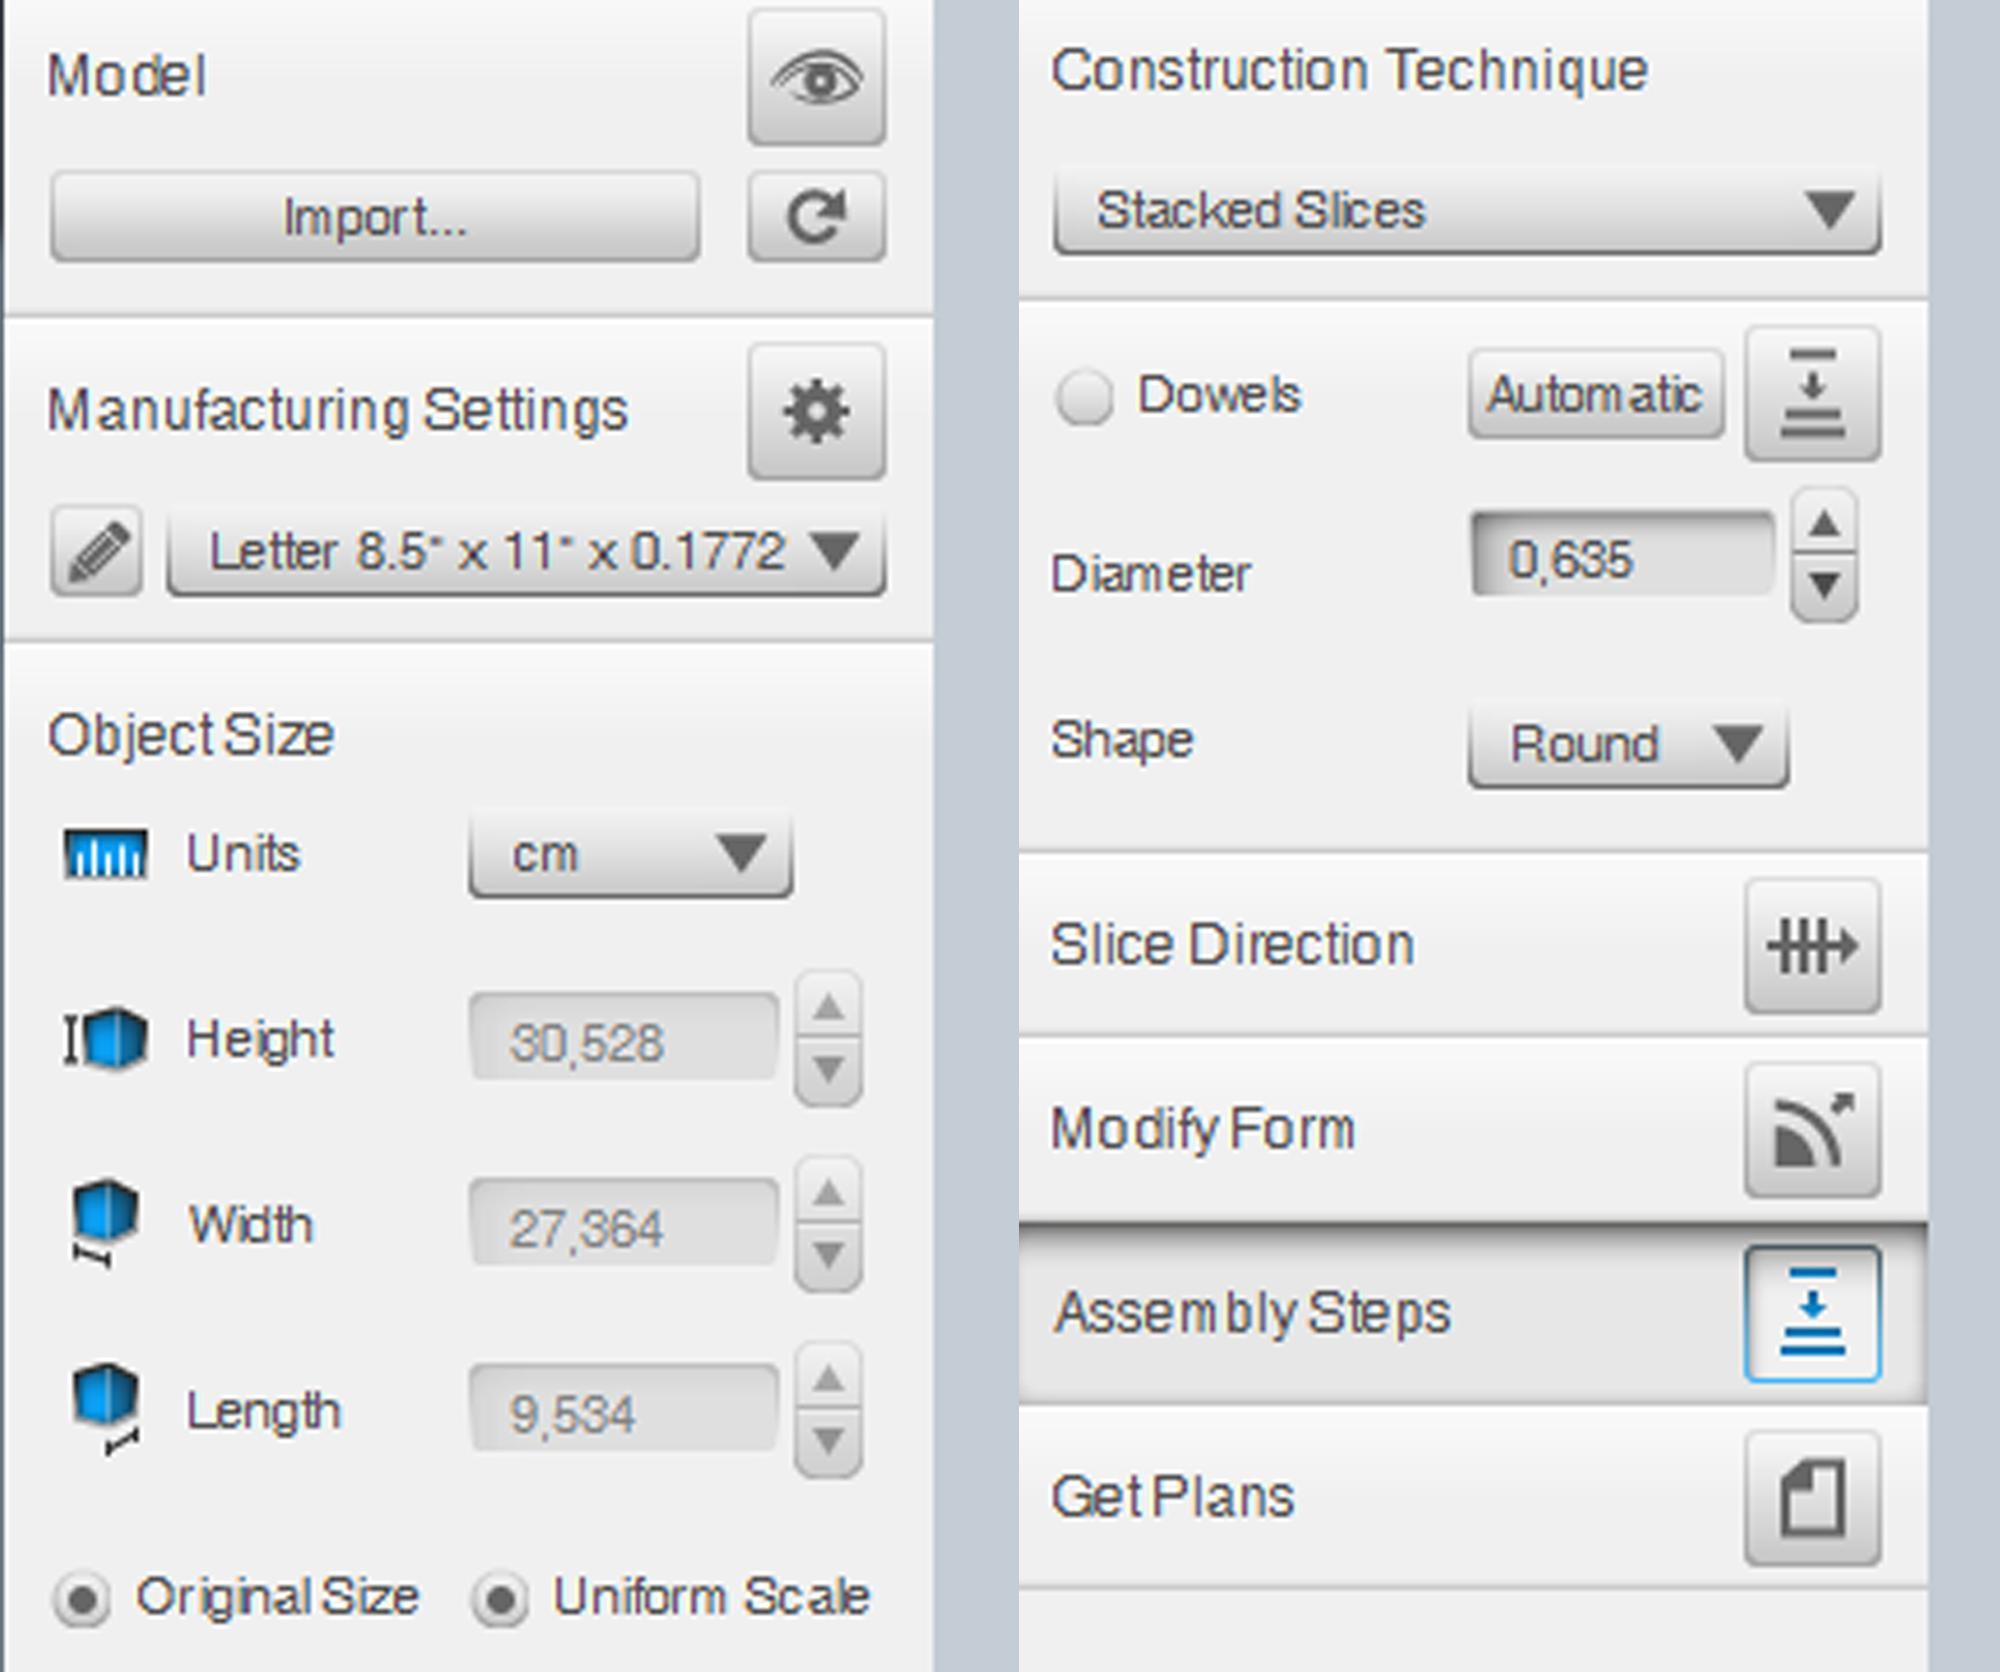Click the refresh model icon
The width and height of the screenshot is (2000, 1672).
[816, 217]
